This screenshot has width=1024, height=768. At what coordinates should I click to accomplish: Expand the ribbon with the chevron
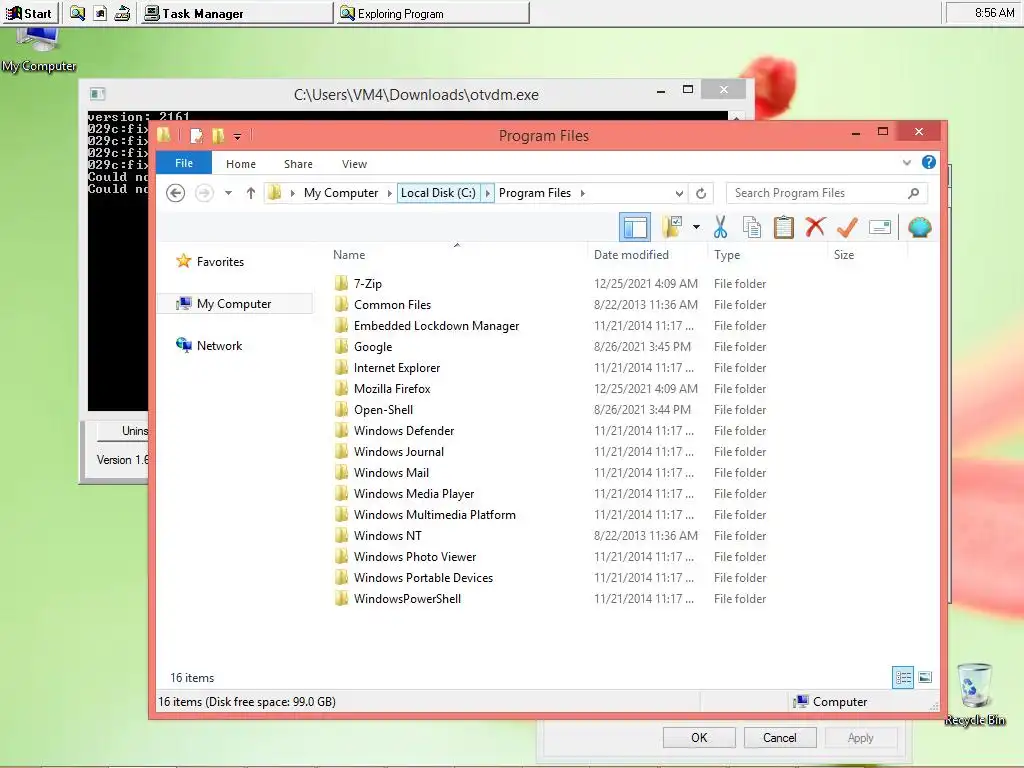pos(906,163)
